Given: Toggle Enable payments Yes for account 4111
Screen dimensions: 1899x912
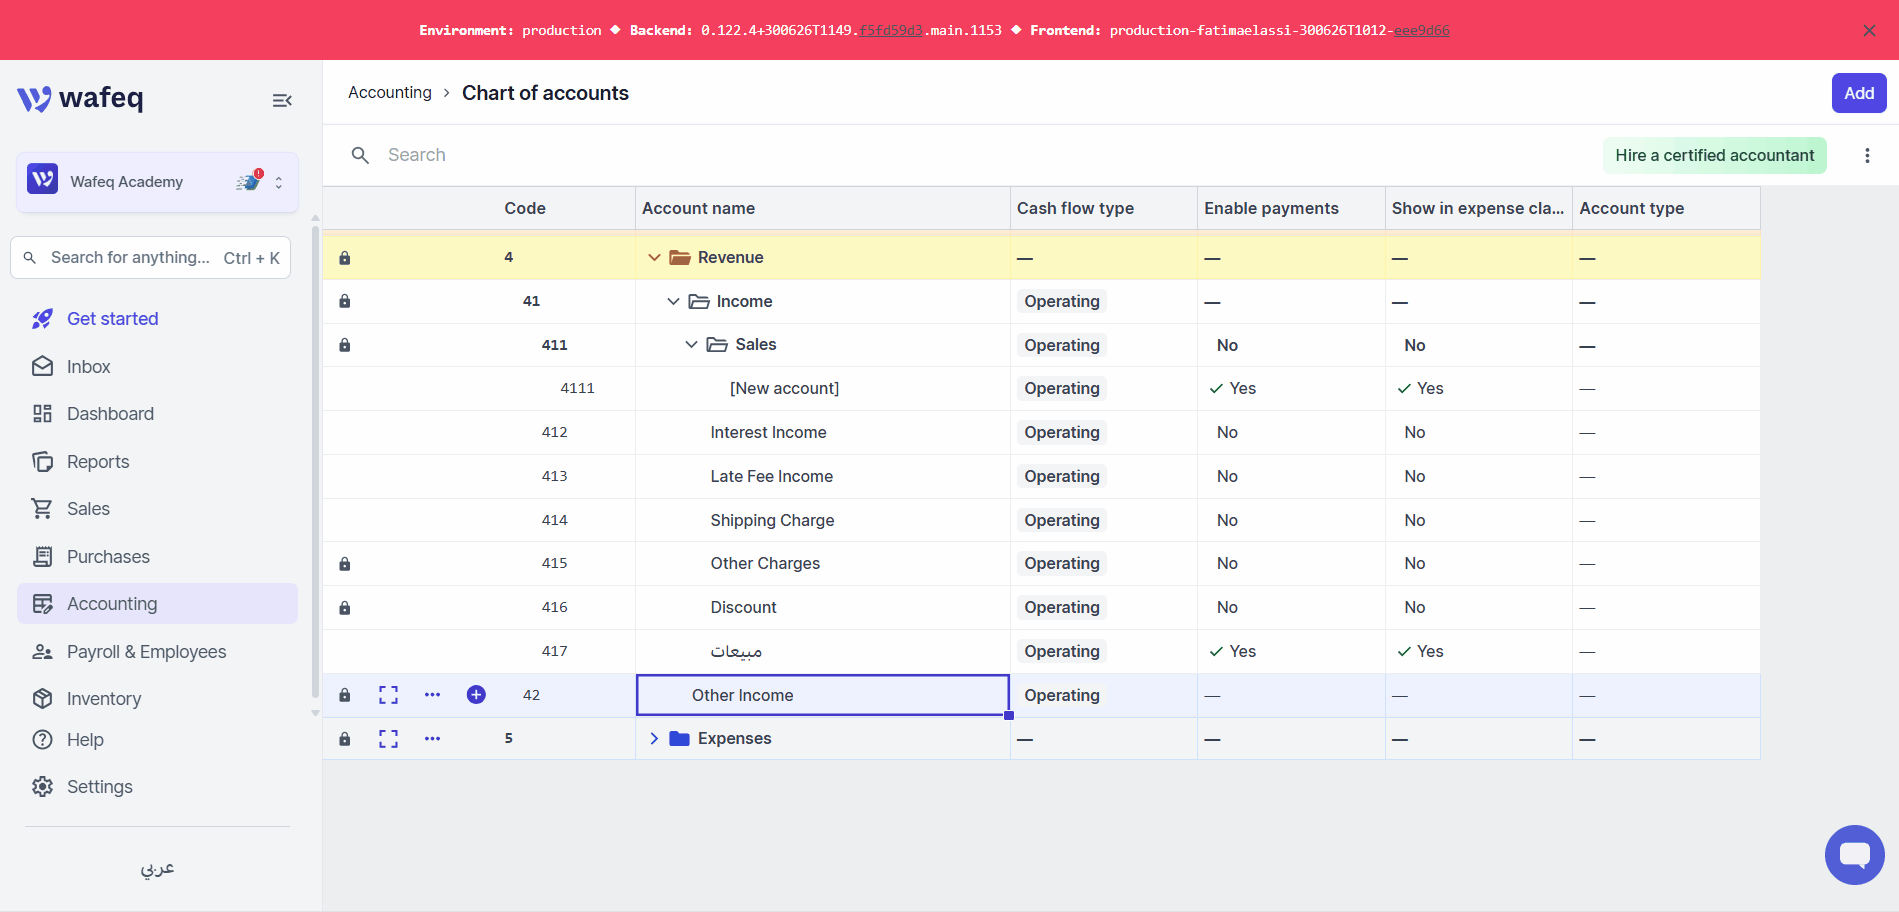Looking at the screenshot, I should [x=1232, y=388].
